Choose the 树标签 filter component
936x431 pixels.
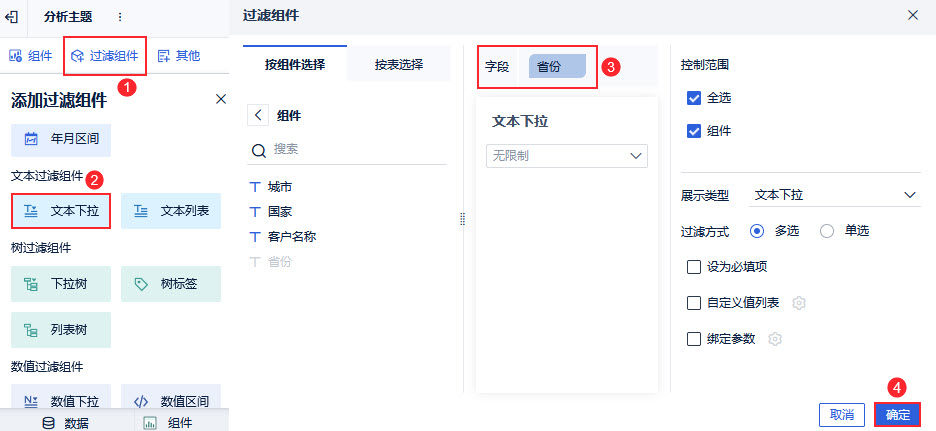[171, 284]
